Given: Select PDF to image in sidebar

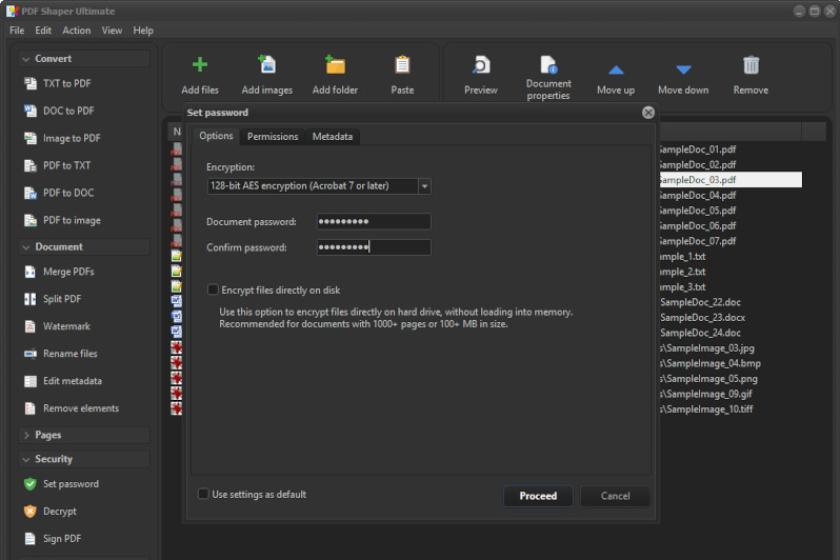Looking at the screenshot, I should pyautogui.click(x=71, y=220).
